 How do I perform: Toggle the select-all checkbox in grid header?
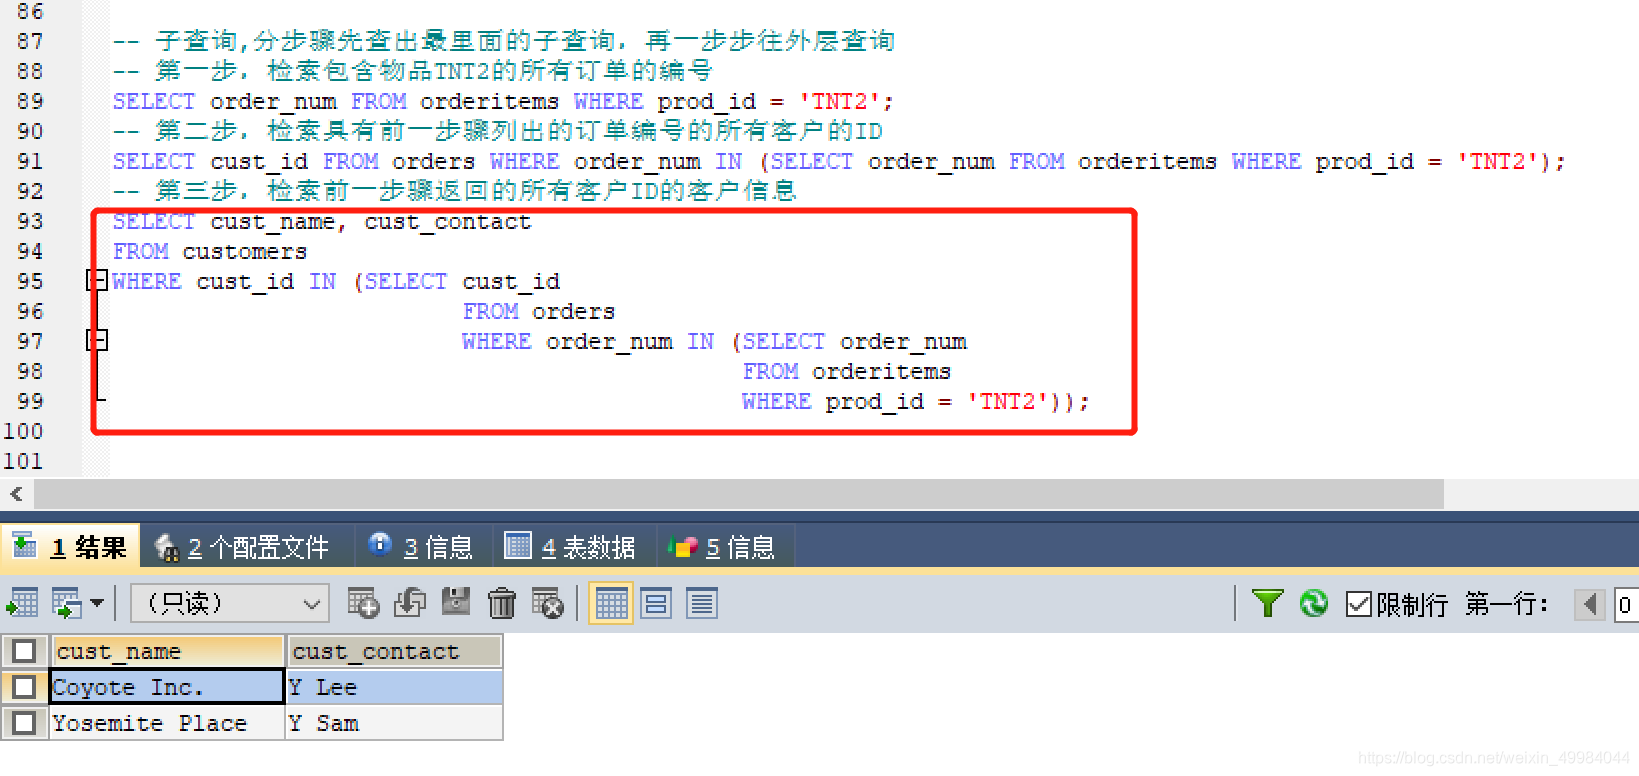(x=25, y=652)
